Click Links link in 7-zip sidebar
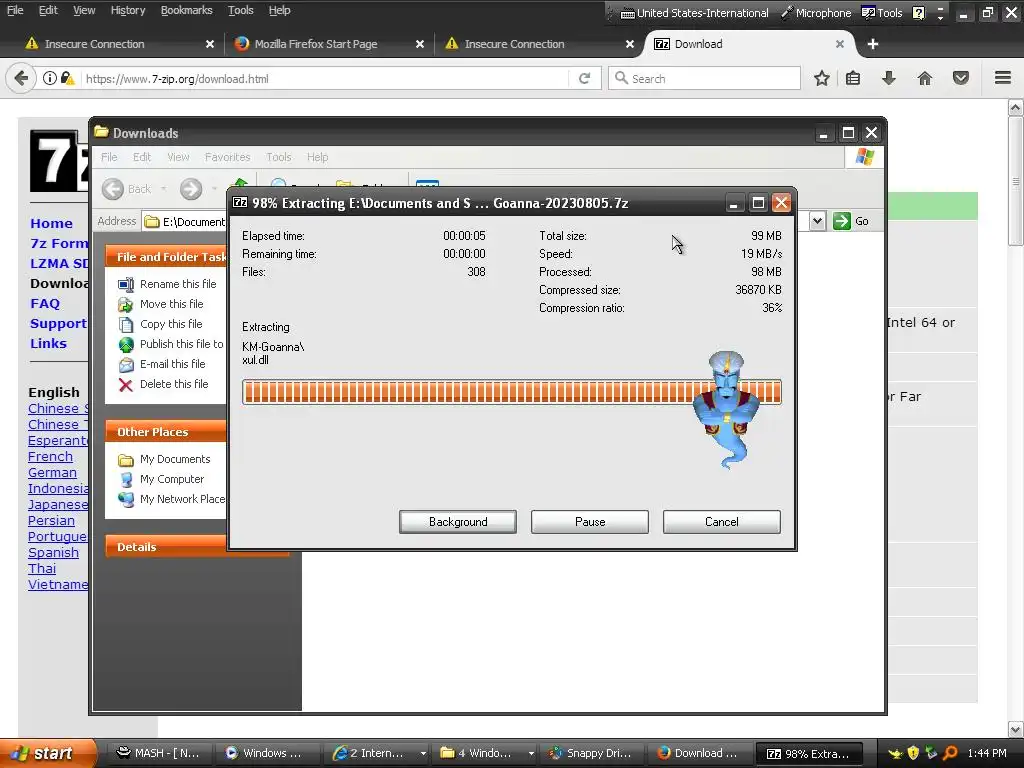Screen dimensions: 1024x768 48,344
